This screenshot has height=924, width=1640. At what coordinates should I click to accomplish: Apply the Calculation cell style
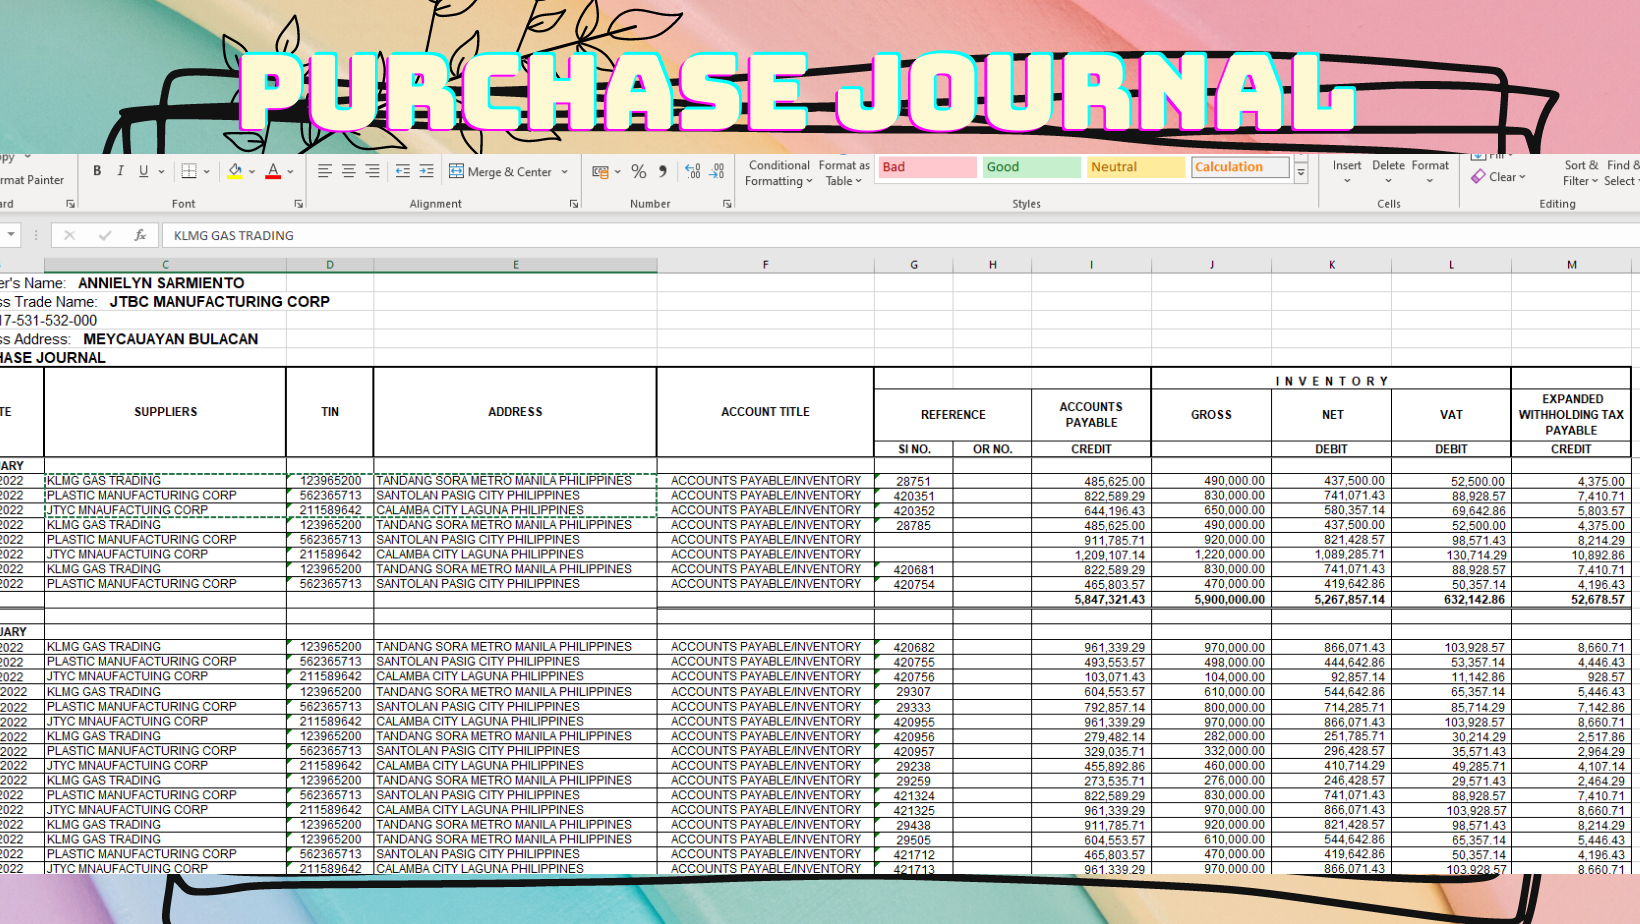[x=1240, y=167]
